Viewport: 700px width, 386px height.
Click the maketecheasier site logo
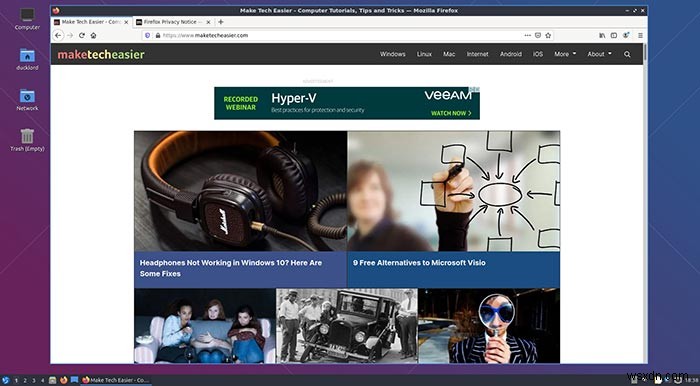[101, 54]
